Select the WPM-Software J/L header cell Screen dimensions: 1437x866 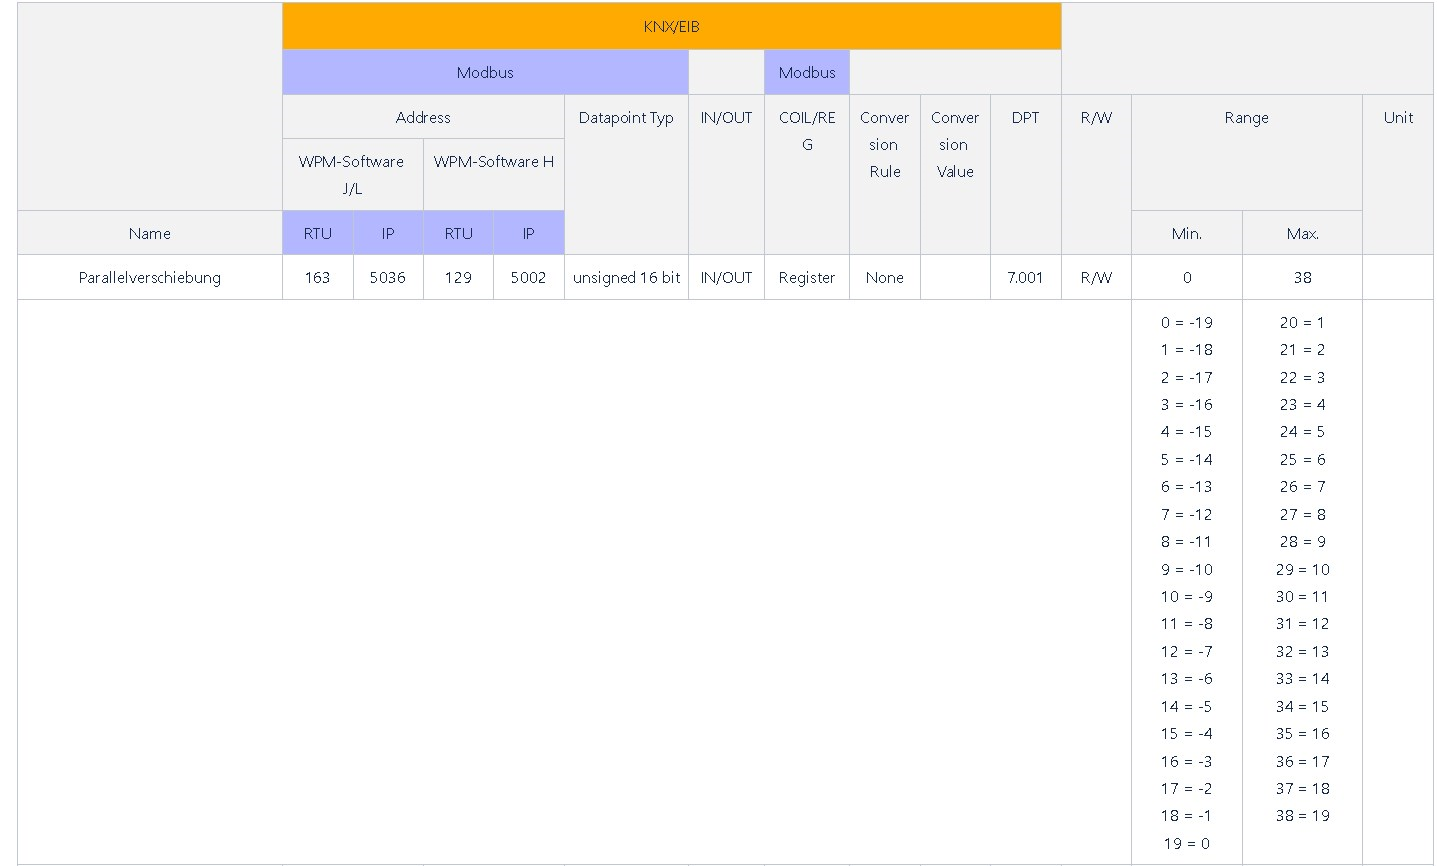point(352,174)
